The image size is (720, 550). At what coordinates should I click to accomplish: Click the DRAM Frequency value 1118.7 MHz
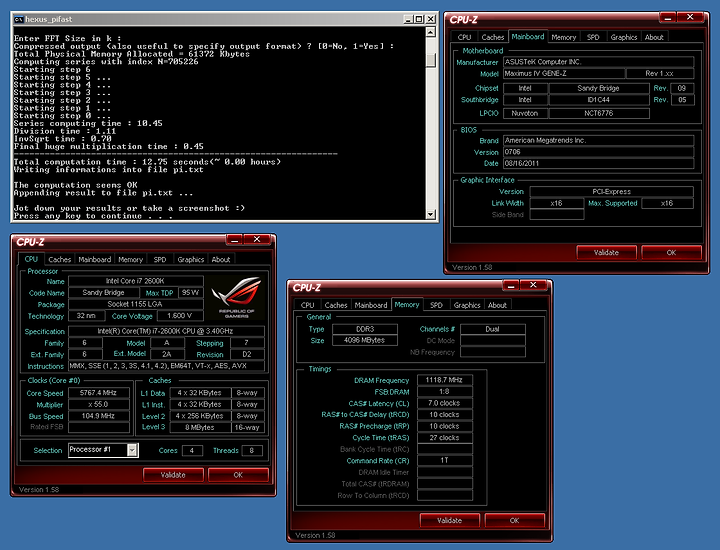pyautogui.click(x=444, y=380)
